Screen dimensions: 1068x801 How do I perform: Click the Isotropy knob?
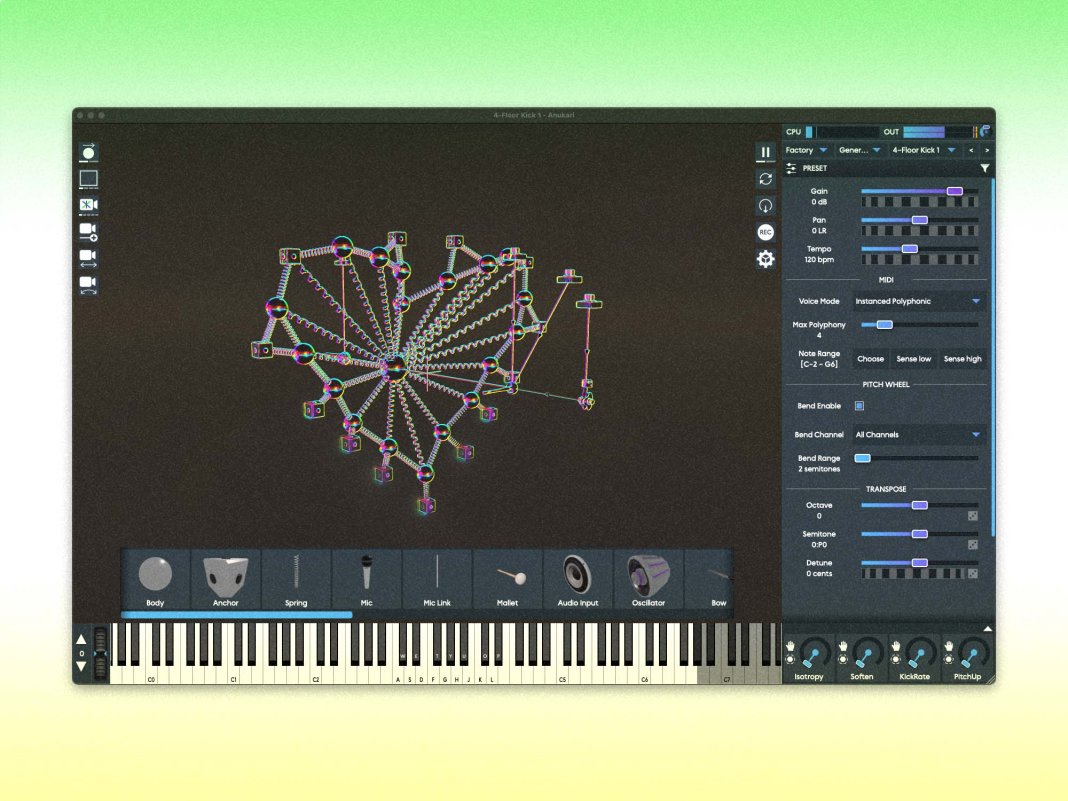pos(815,655)
